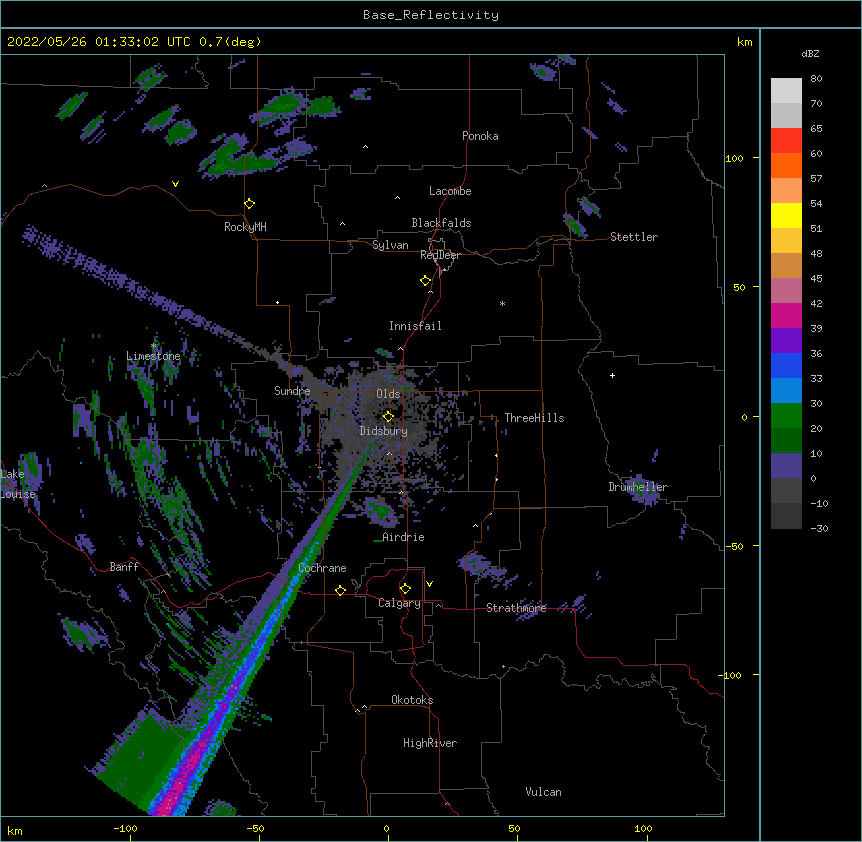Click the Innisfail city label

(x=415, y=326)
